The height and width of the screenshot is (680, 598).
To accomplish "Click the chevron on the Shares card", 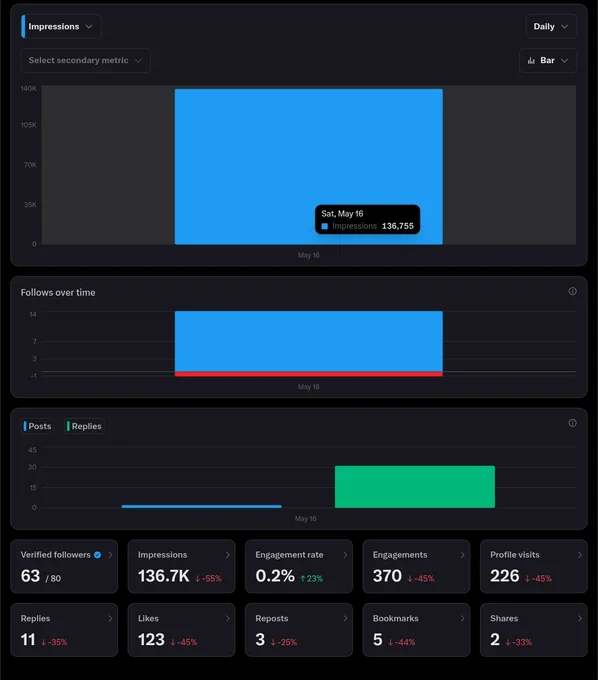I will tap(580, 618).
